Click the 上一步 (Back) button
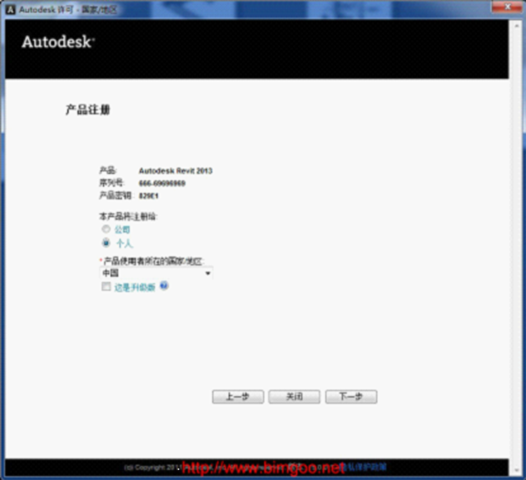526x480 pixels. pos(238,397)
